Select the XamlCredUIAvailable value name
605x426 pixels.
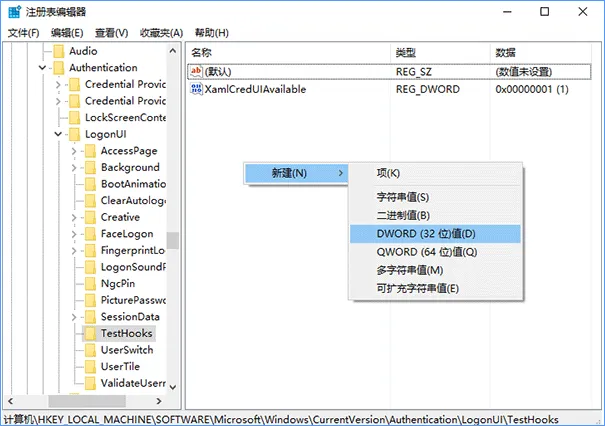[255, 89]
